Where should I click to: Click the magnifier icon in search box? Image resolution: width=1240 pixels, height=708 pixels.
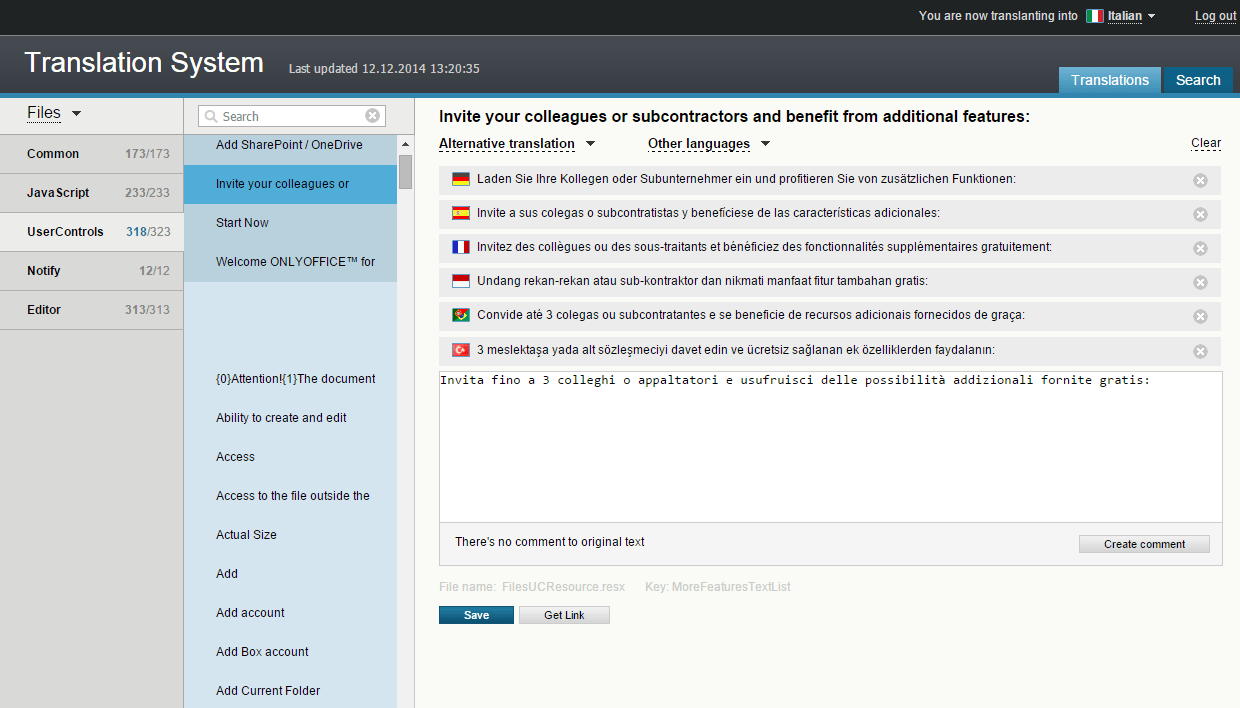[211, 117]
